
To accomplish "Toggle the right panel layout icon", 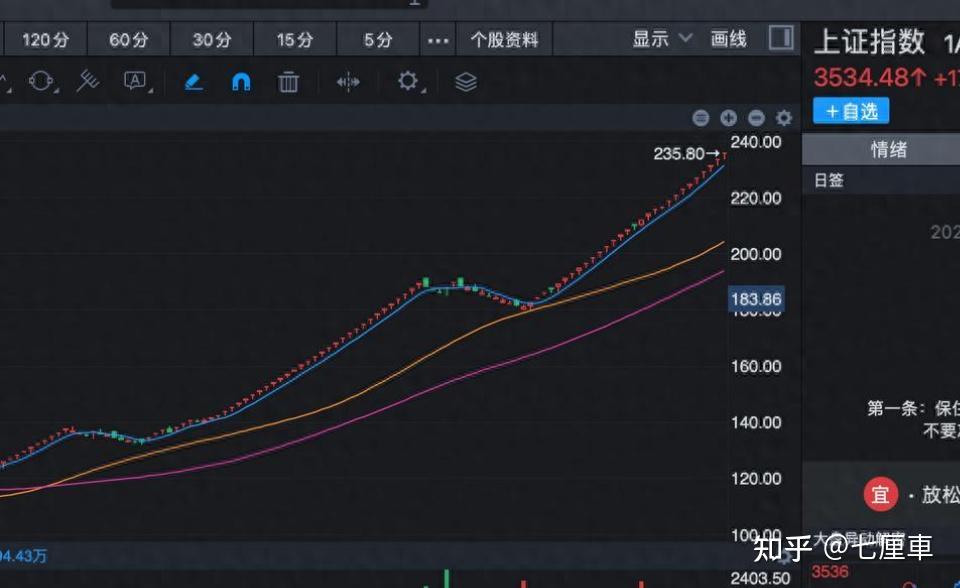I will pyautogui.click(x=779, y=40).
